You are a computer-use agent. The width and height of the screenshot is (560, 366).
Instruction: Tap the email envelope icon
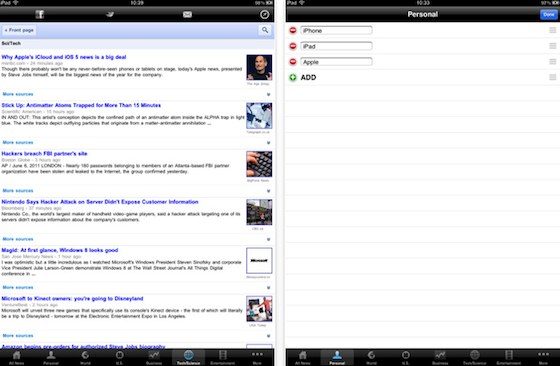[187, 14]
